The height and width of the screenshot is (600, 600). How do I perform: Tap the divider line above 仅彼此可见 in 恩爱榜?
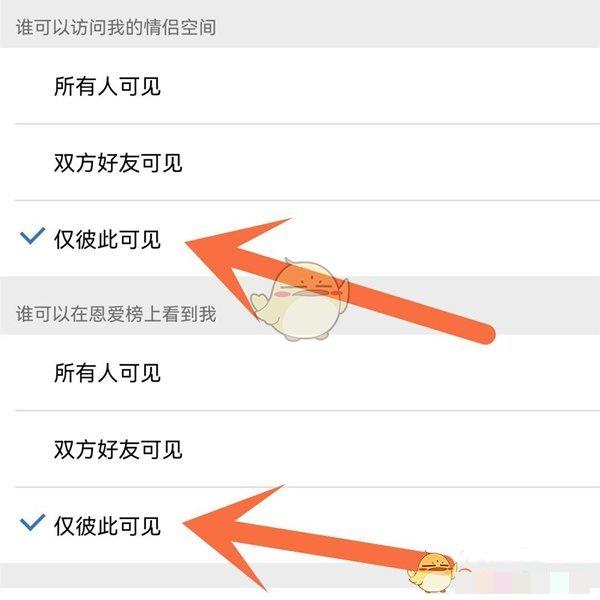tap(307, 487)
